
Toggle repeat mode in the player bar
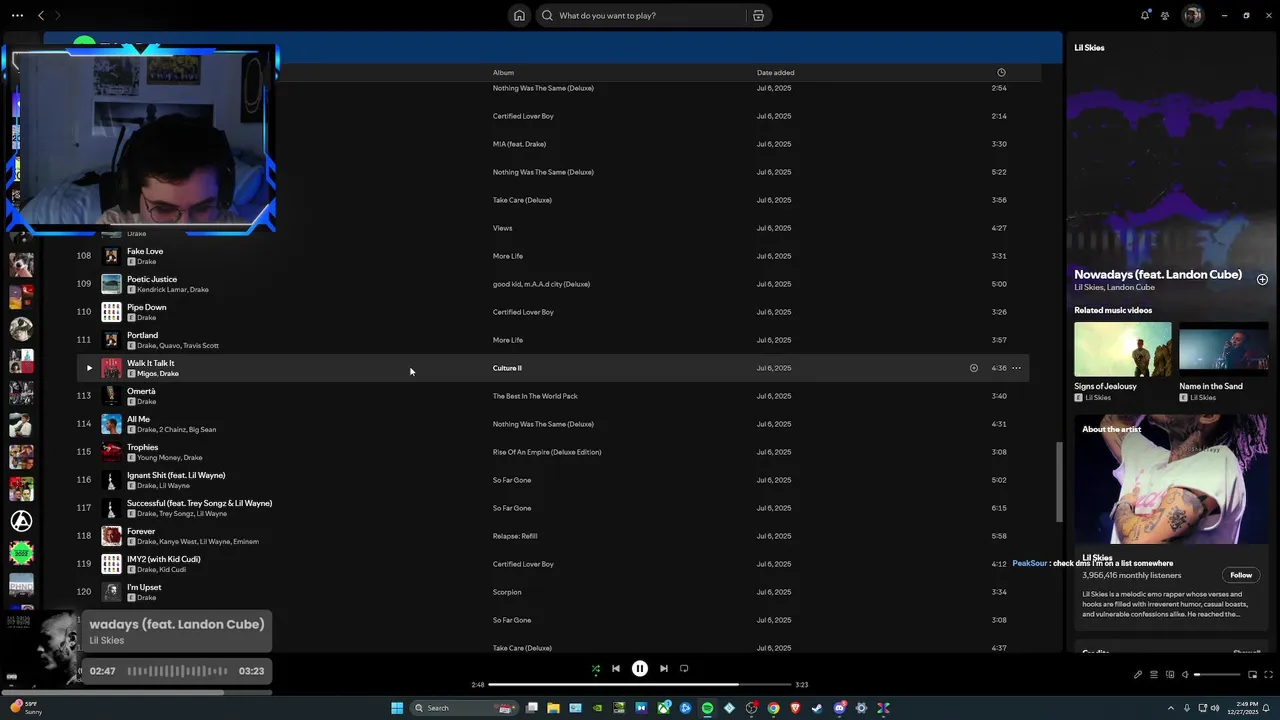[x=684, y=669]
